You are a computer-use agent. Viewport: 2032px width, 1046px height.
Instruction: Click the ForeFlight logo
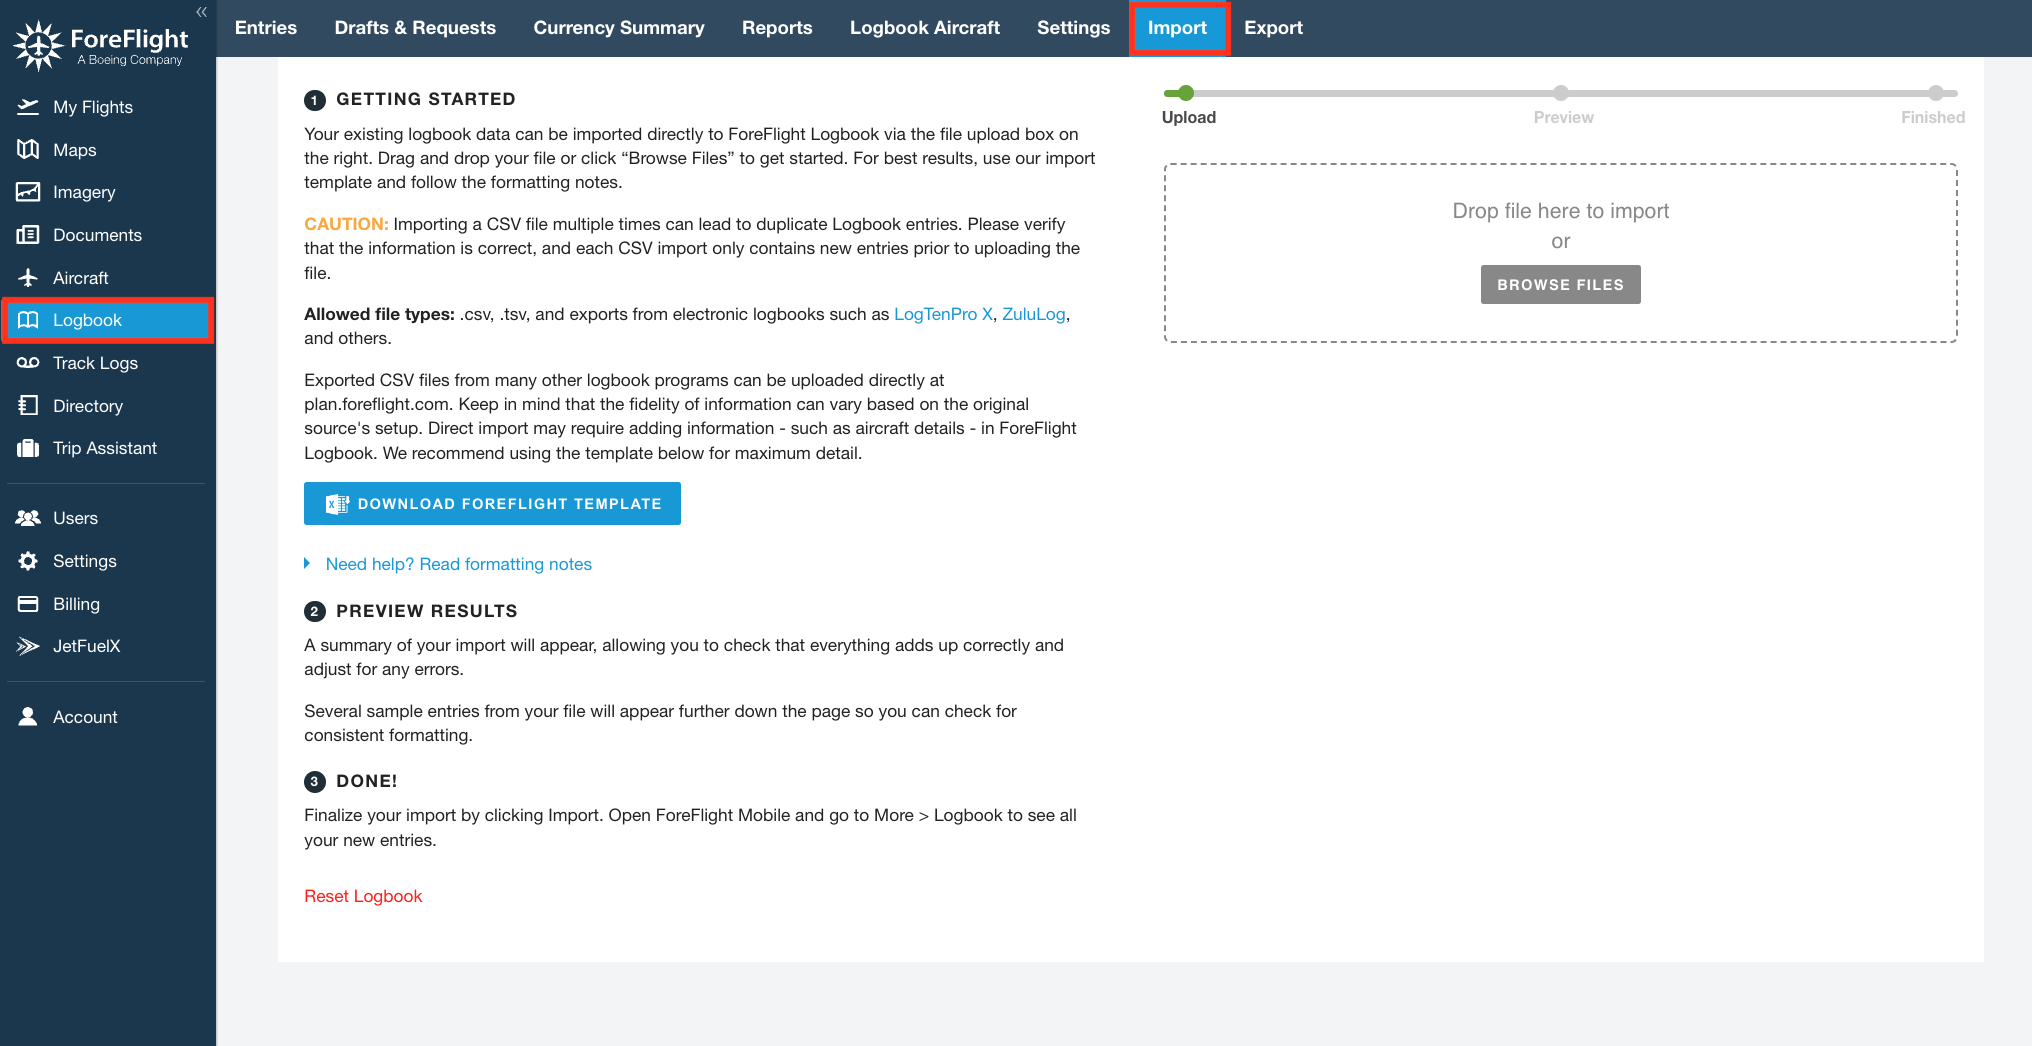[x=101, y=46]
